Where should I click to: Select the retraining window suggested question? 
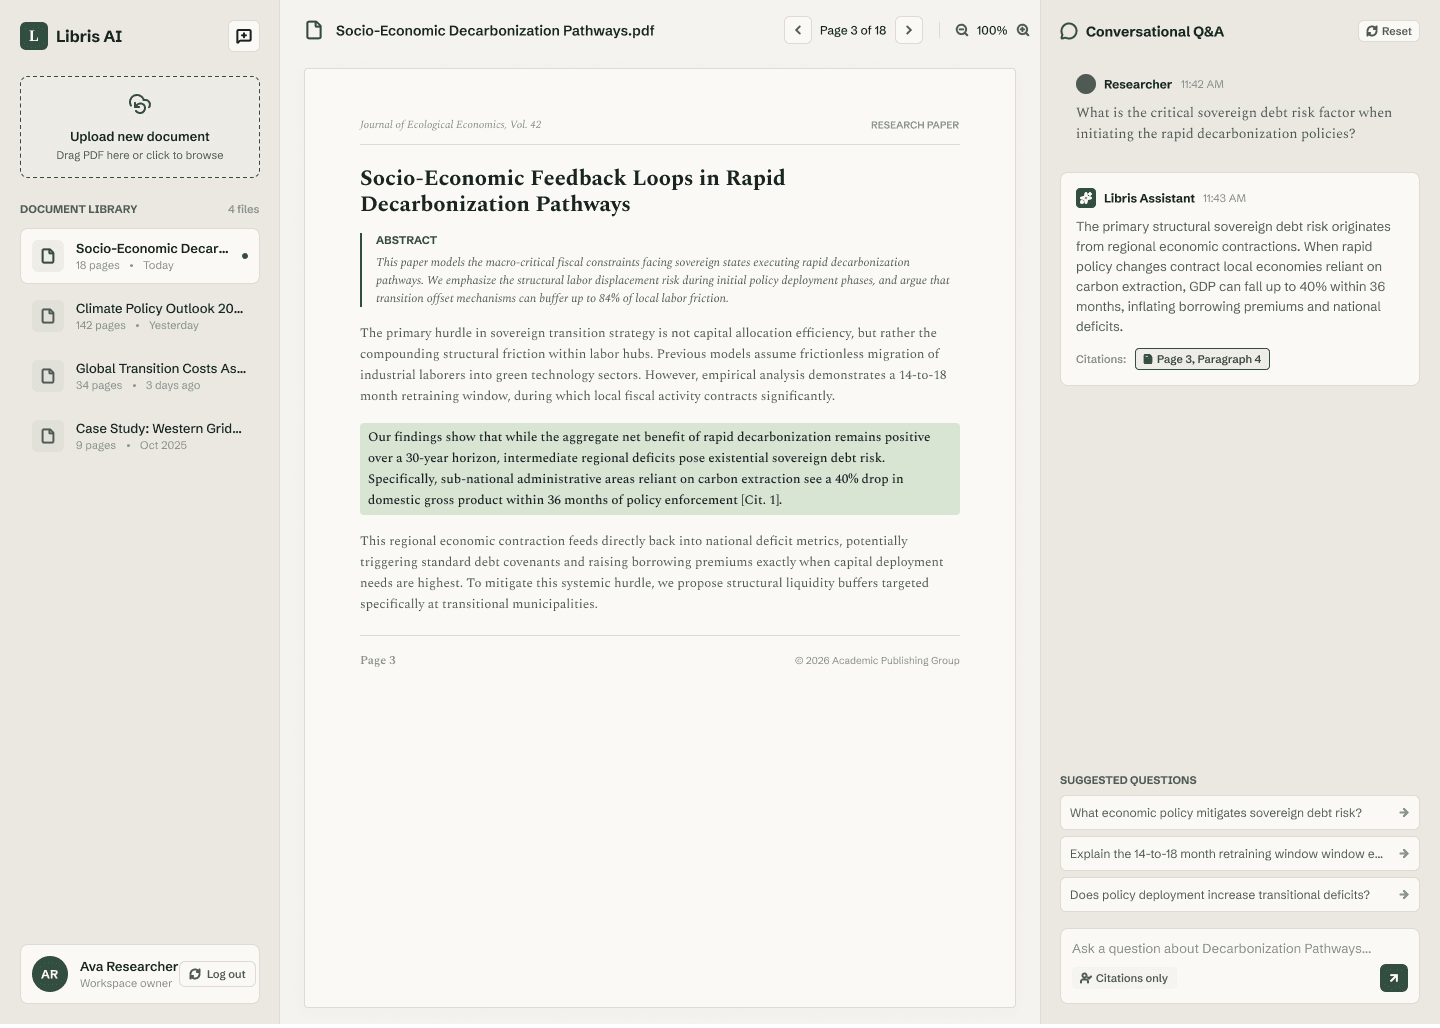[1240, 854]
